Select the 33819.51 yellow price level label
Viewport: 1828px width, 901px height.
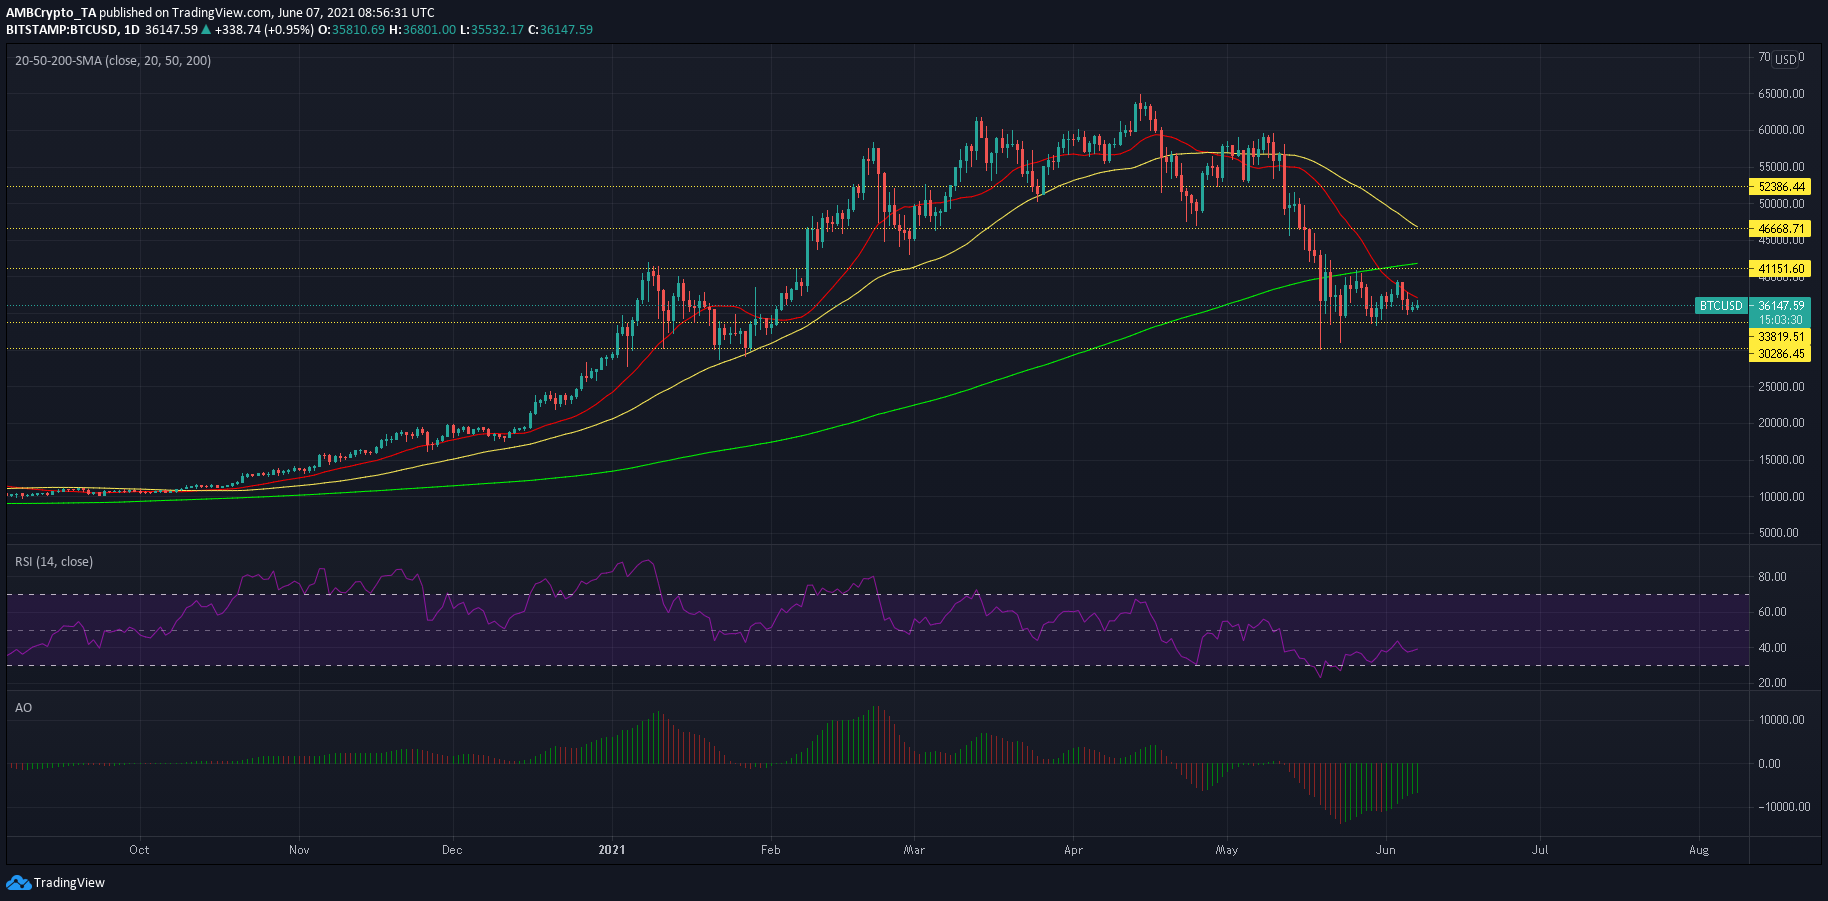pyautogui.click(x=1781, y=337)
